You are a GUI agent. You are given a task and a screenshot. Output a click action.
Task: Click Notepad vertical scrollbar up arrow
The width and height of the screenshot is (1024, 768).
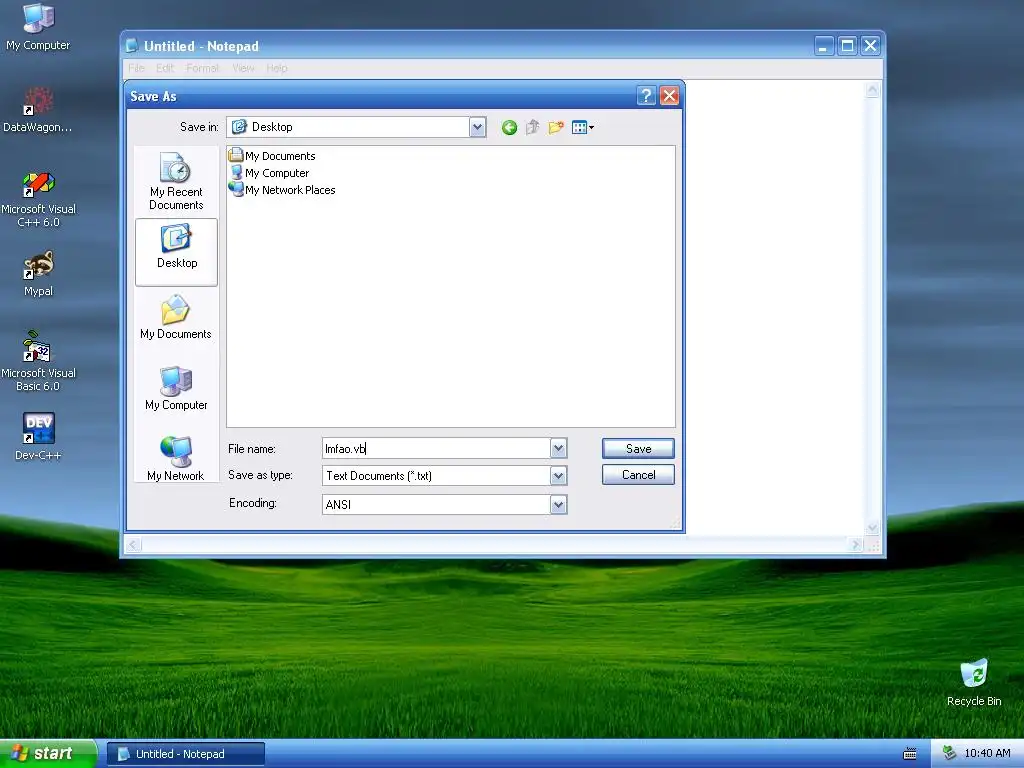(x=872, y=90)
